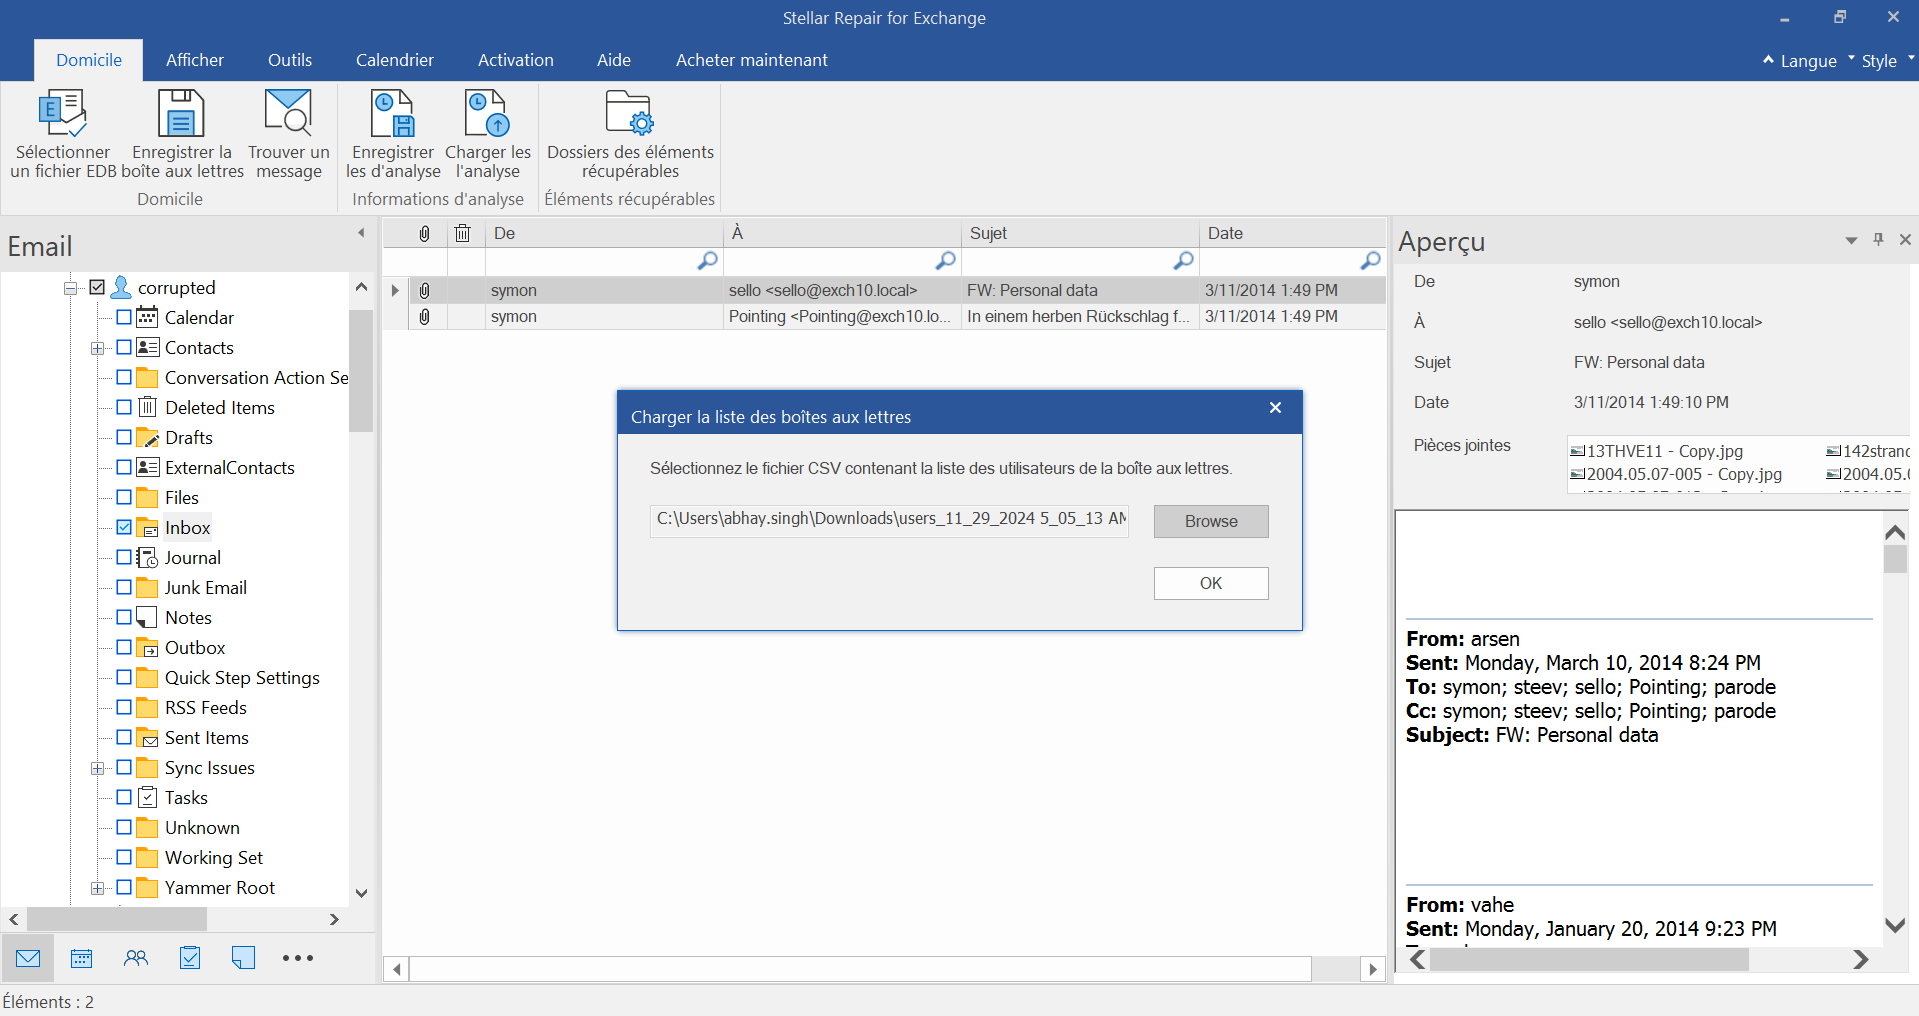Close the Aperçu preview panel
This screenshot has width=1919, height=1016.
coord(1905,240)
